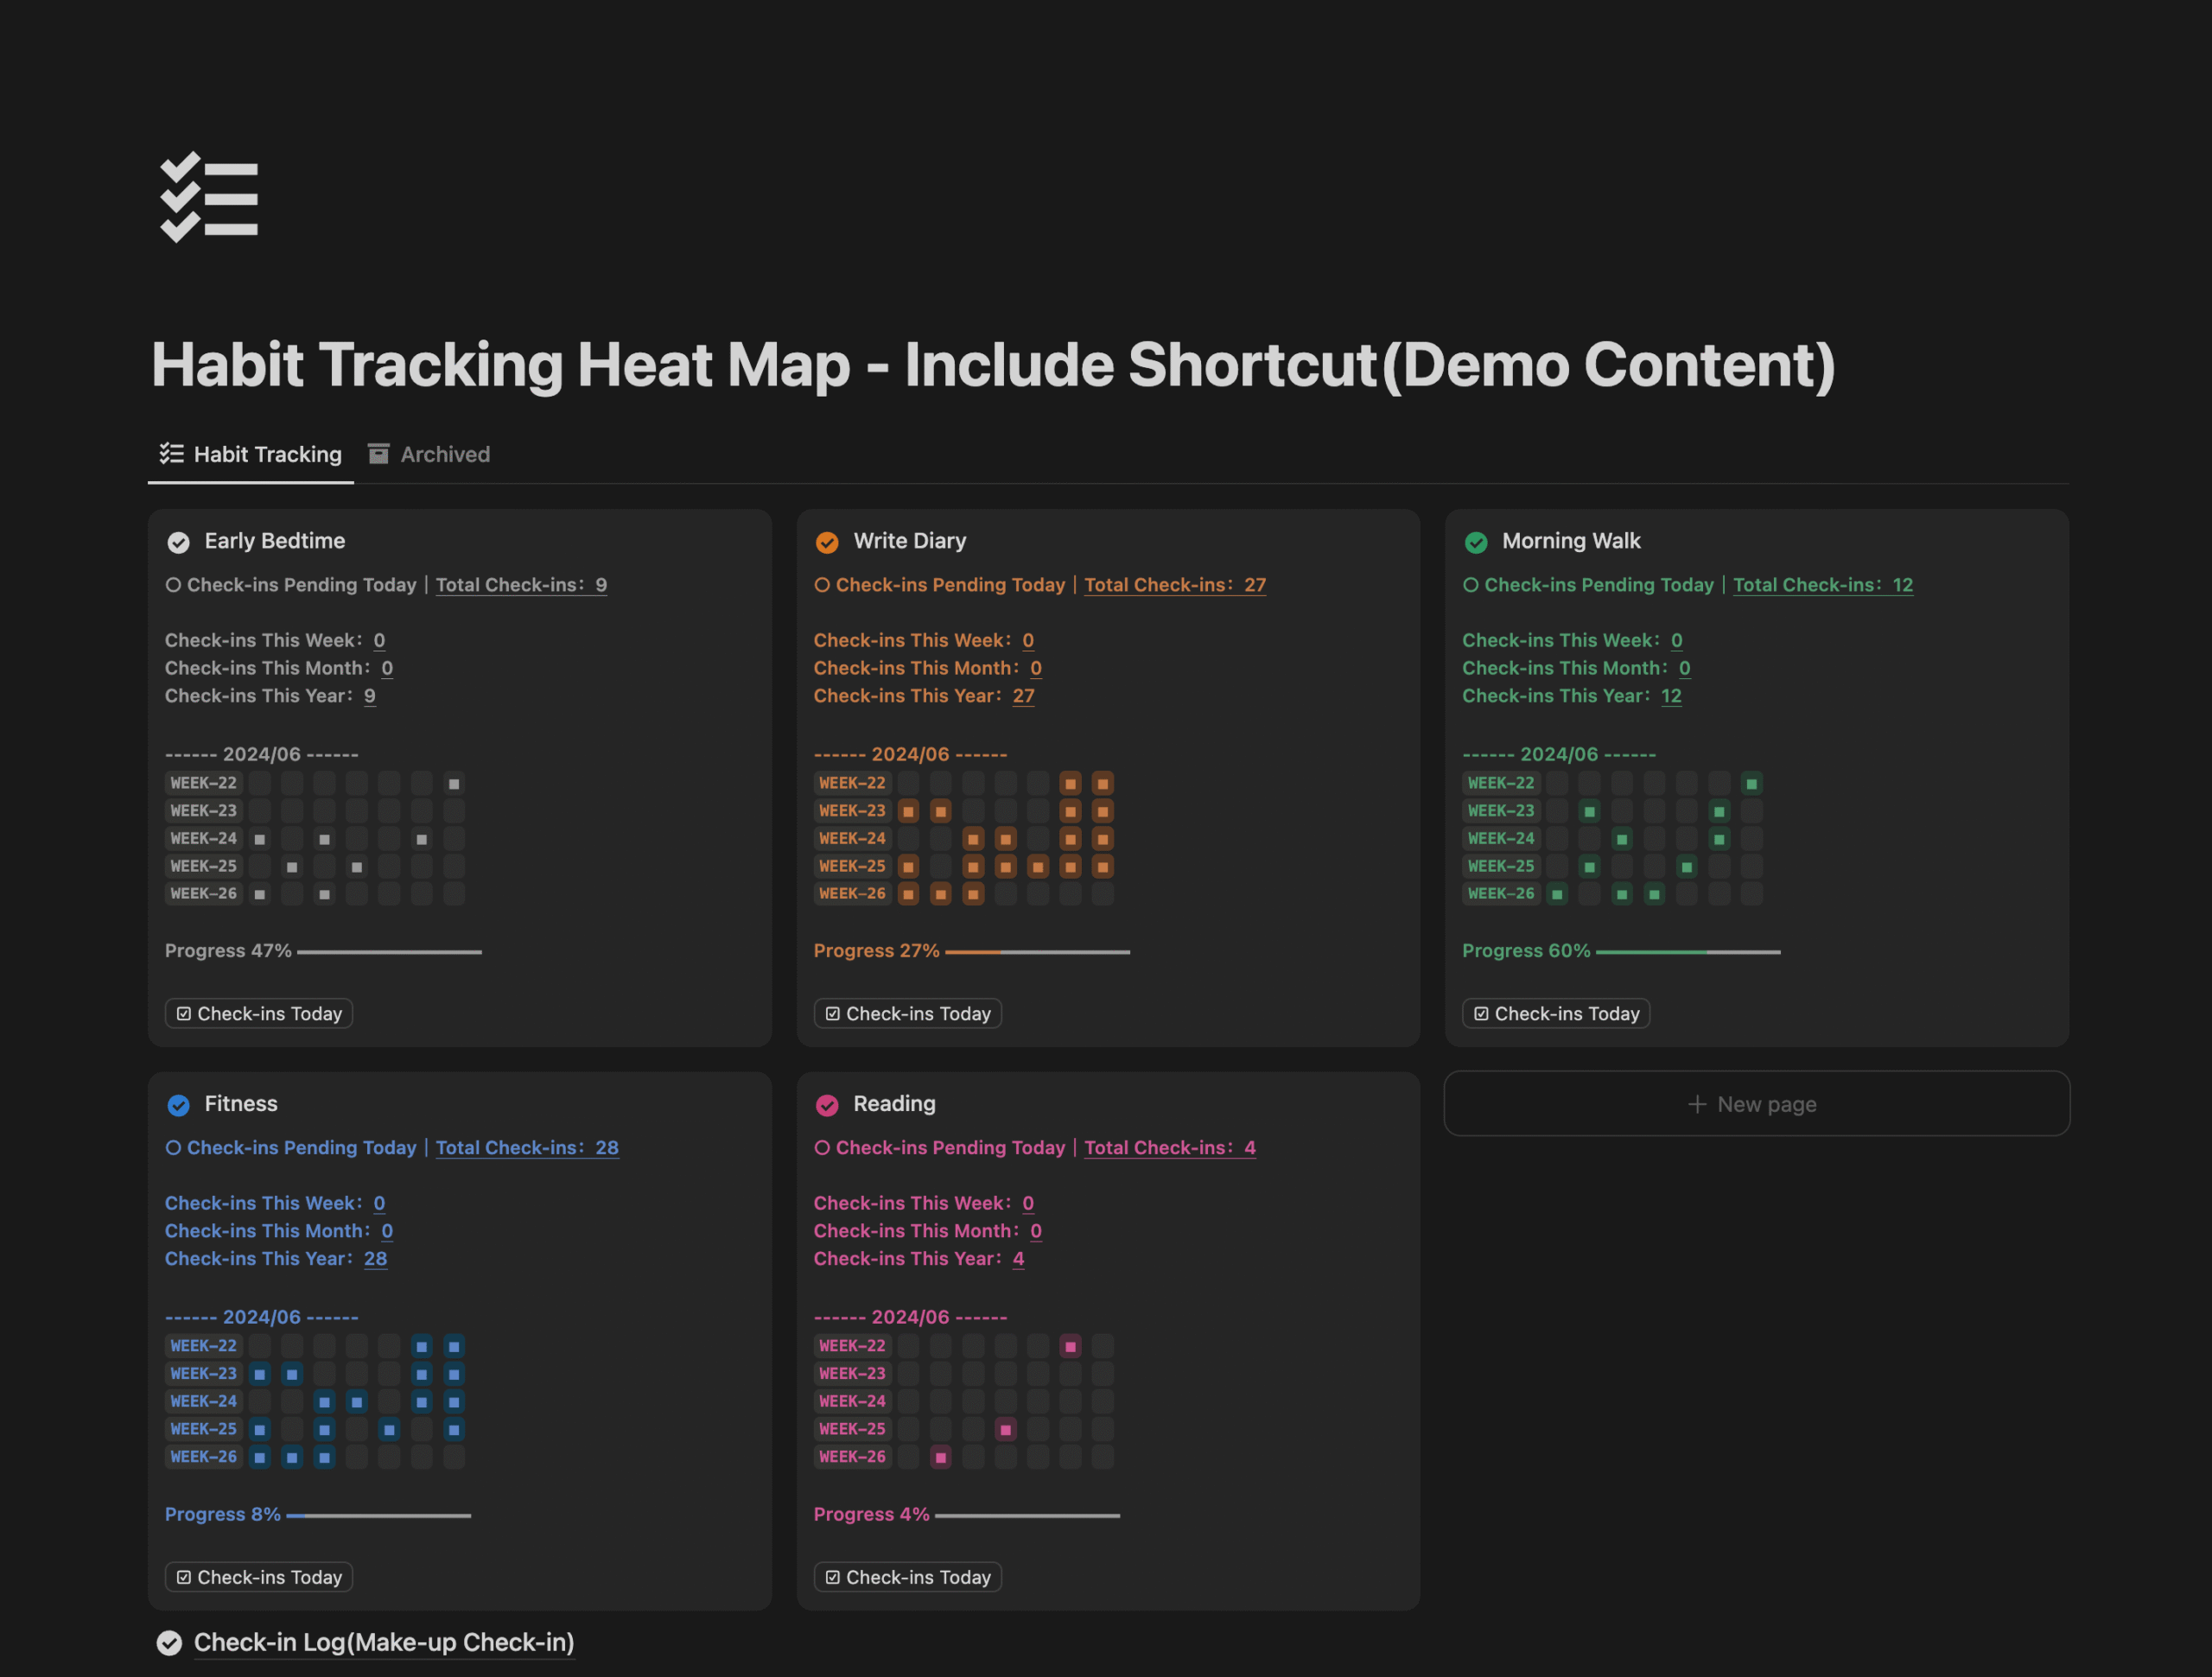Open the Reading card title

coord(894,1104)
